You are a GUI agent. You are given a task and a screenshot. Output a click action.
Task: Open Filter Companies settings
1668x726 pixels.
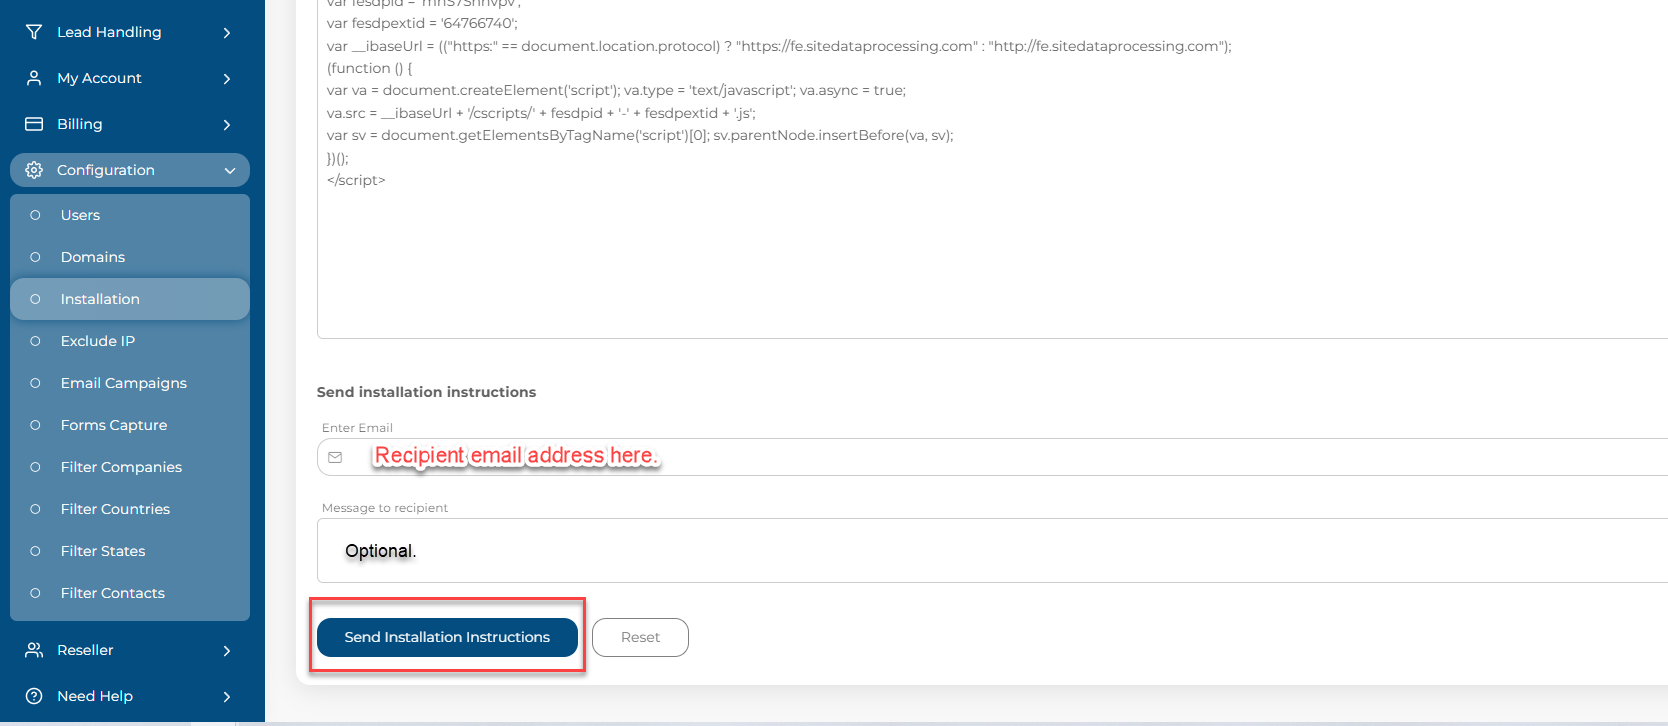tap(130, 467)
